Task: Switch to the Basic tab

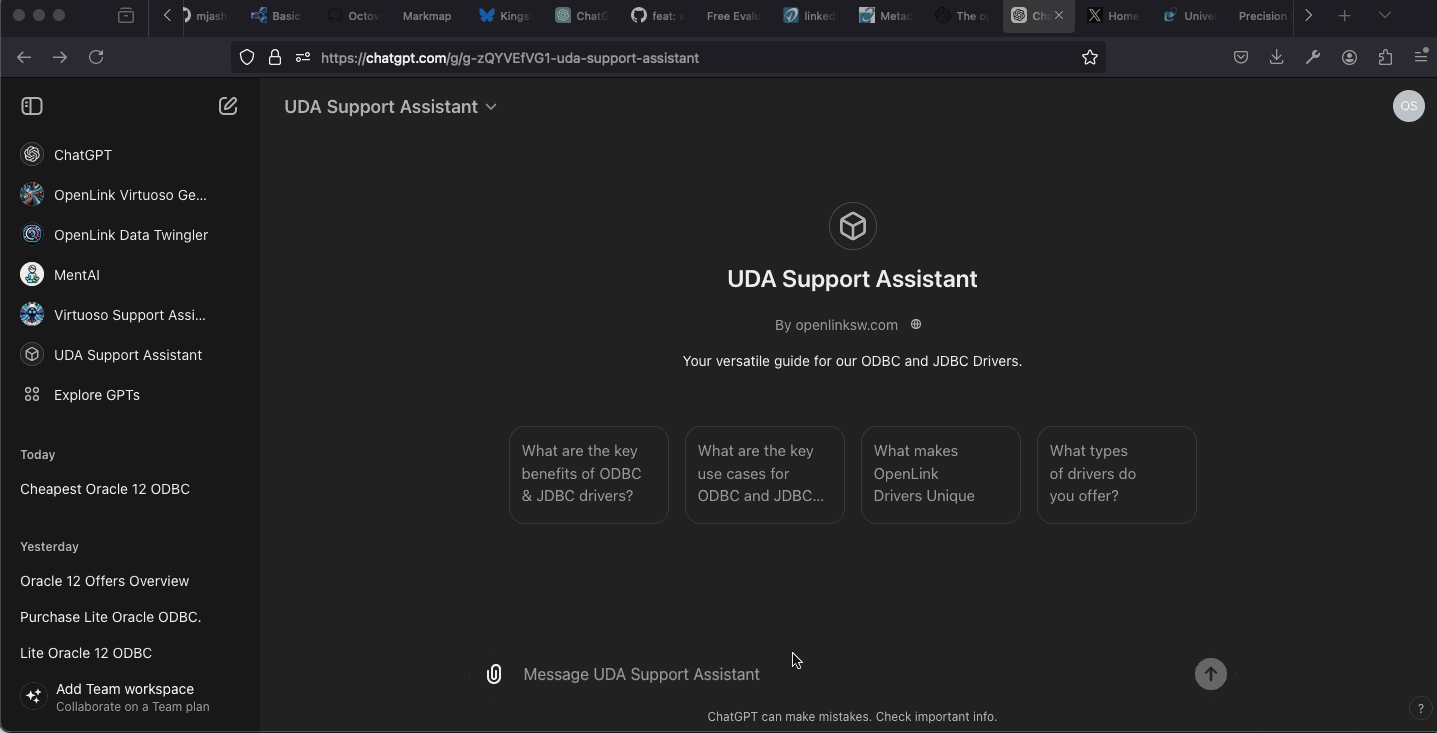Action: (x=277, y=15)
